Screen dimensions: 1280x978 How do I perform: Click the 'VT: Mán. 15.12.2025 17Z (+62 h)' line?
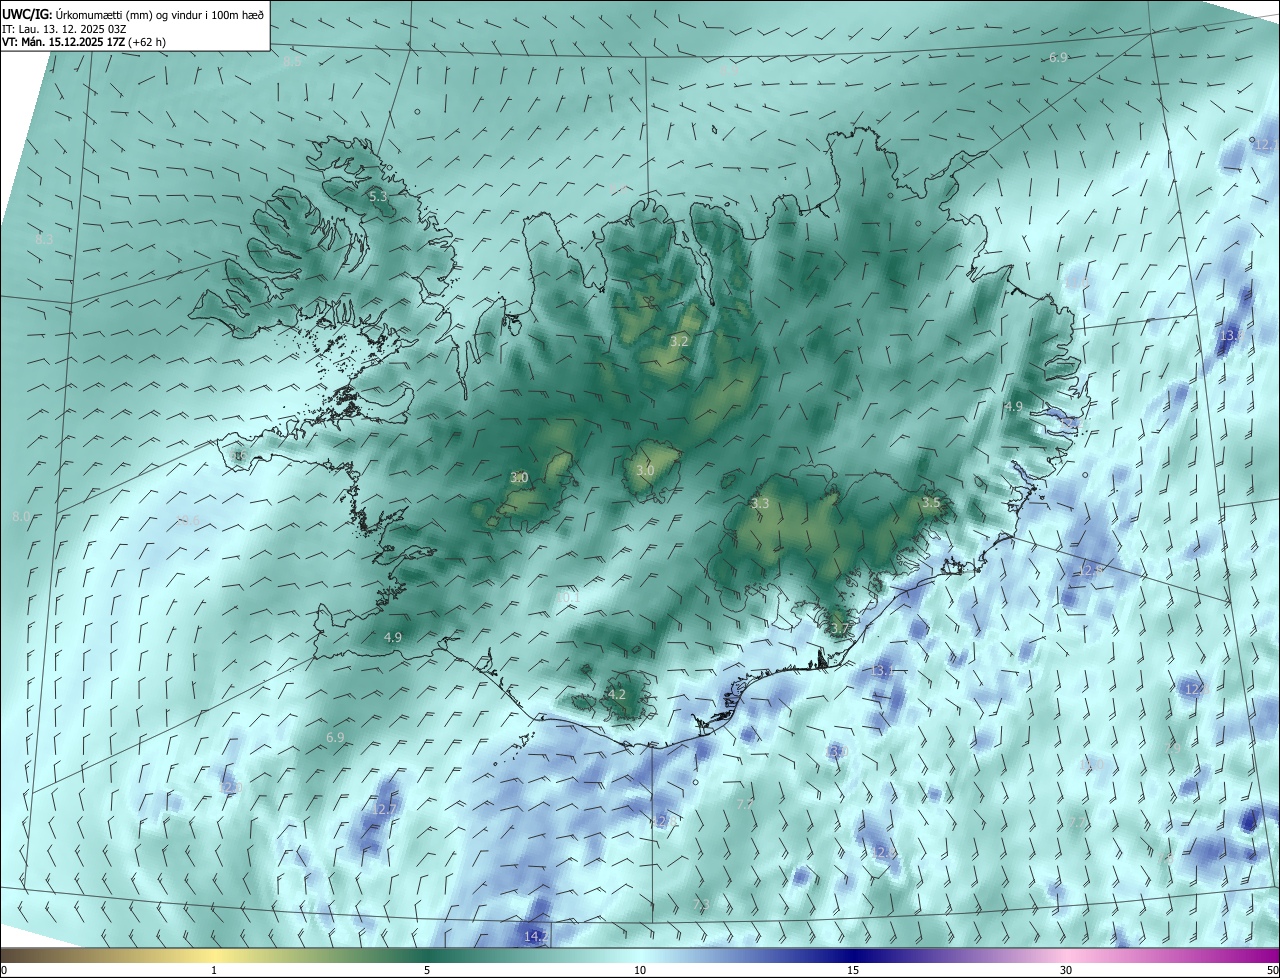click(x=83, y=43)
